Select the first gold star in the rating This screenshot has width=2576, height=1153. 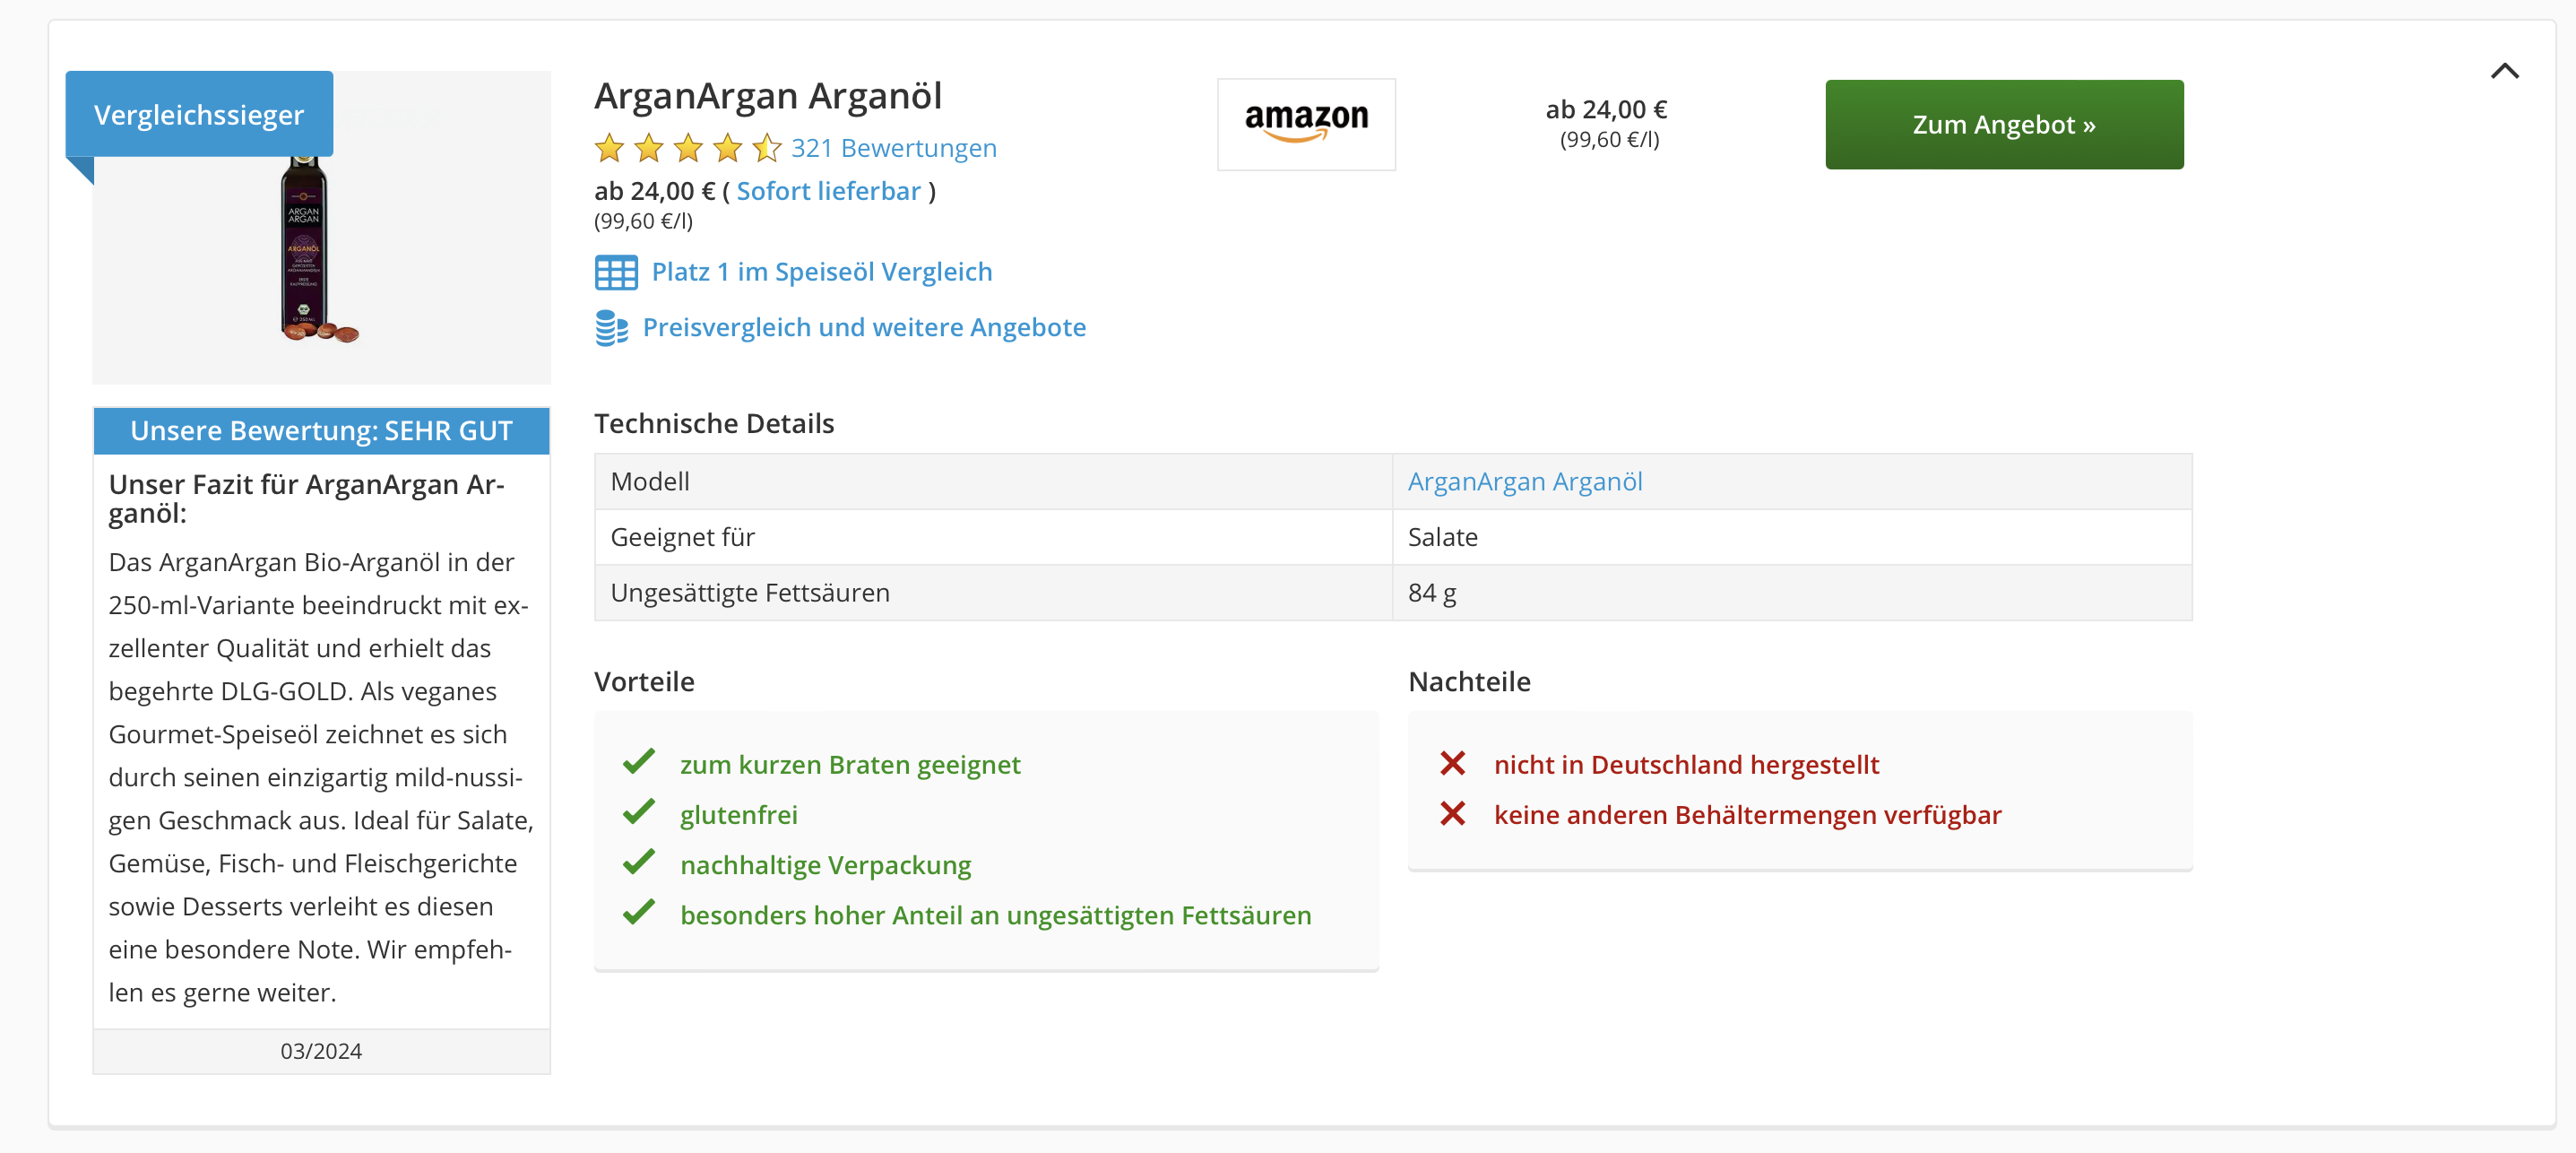(610, 148)
